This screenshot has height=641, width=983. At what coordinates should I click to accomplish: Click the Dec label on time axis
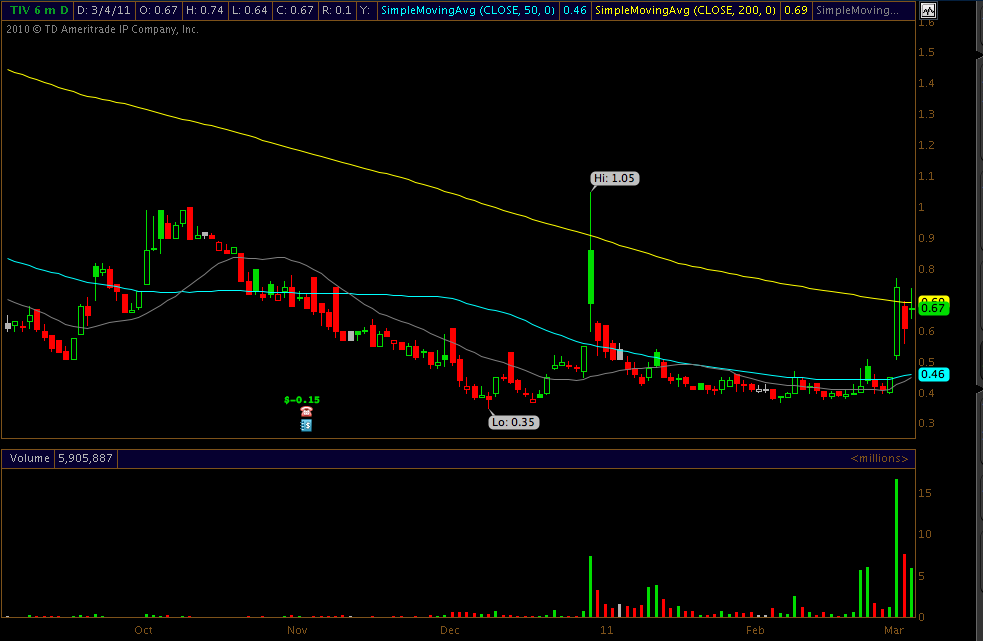(x=449, y=630)
